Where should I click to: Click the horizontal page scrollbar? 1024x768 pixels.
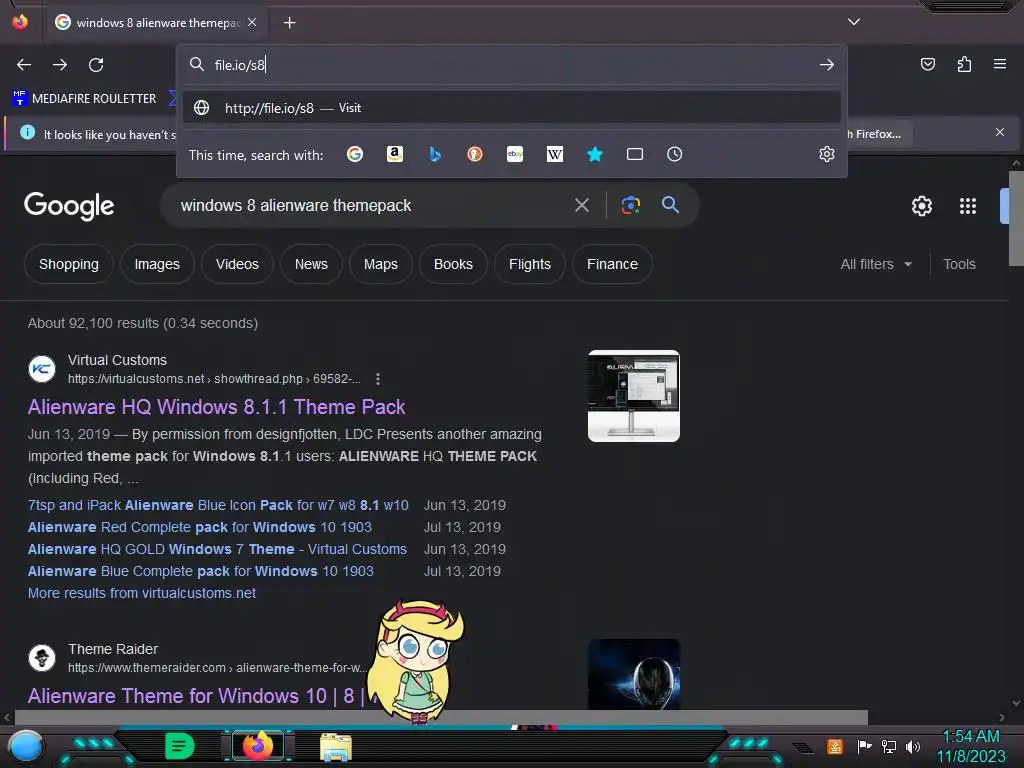coord(441,717)
